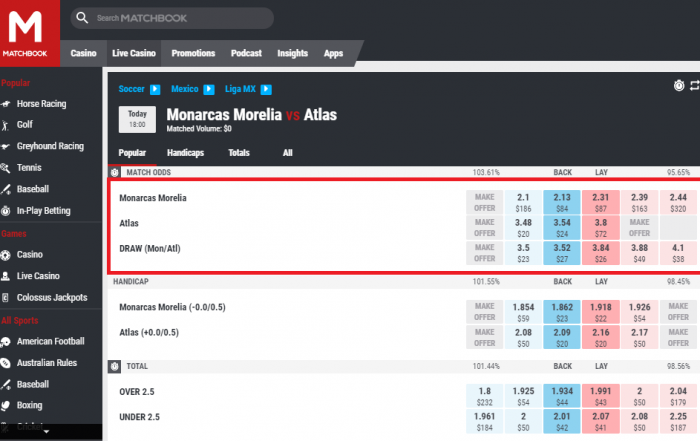Click the Live Casino dealer icon
The width and height of the screenshot is (700, 441).
coord(5,276)
